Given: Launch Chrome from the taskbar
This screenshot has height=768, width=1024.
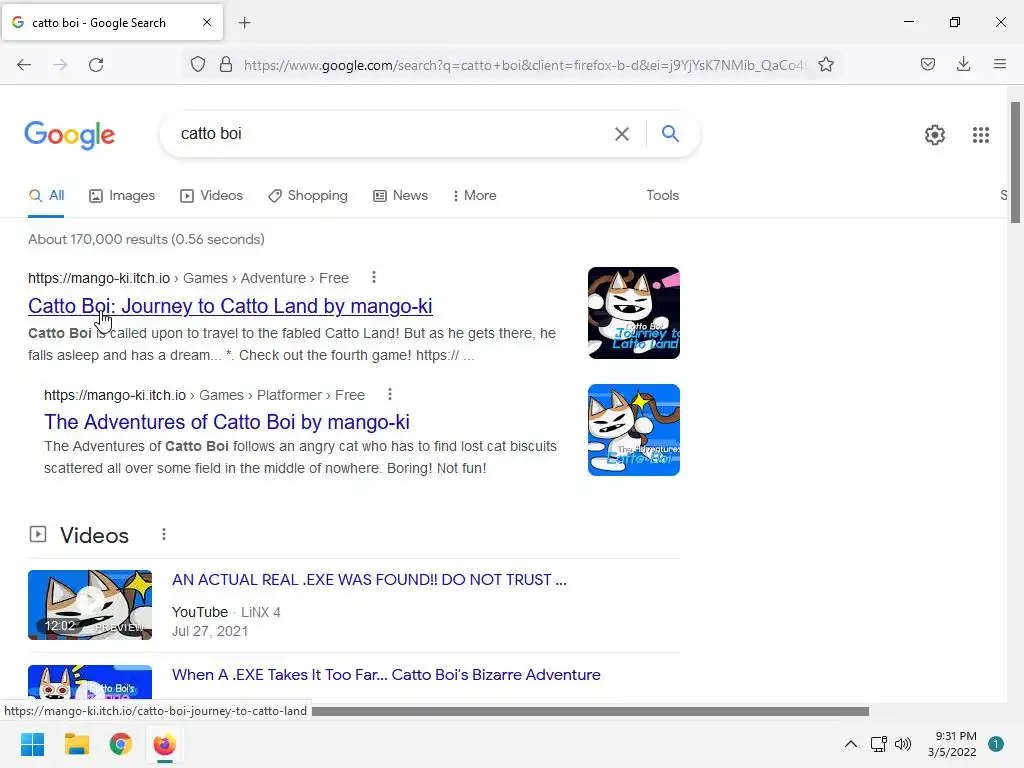Looking at the screenshot, I should point(120,744).
